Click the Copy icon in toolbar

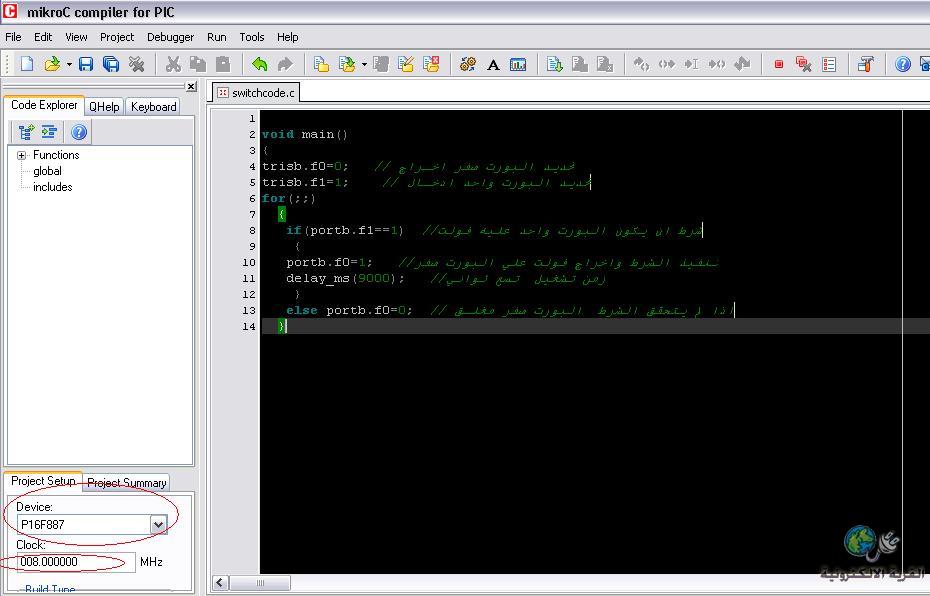pyautogui.click(x=198, y=63)
